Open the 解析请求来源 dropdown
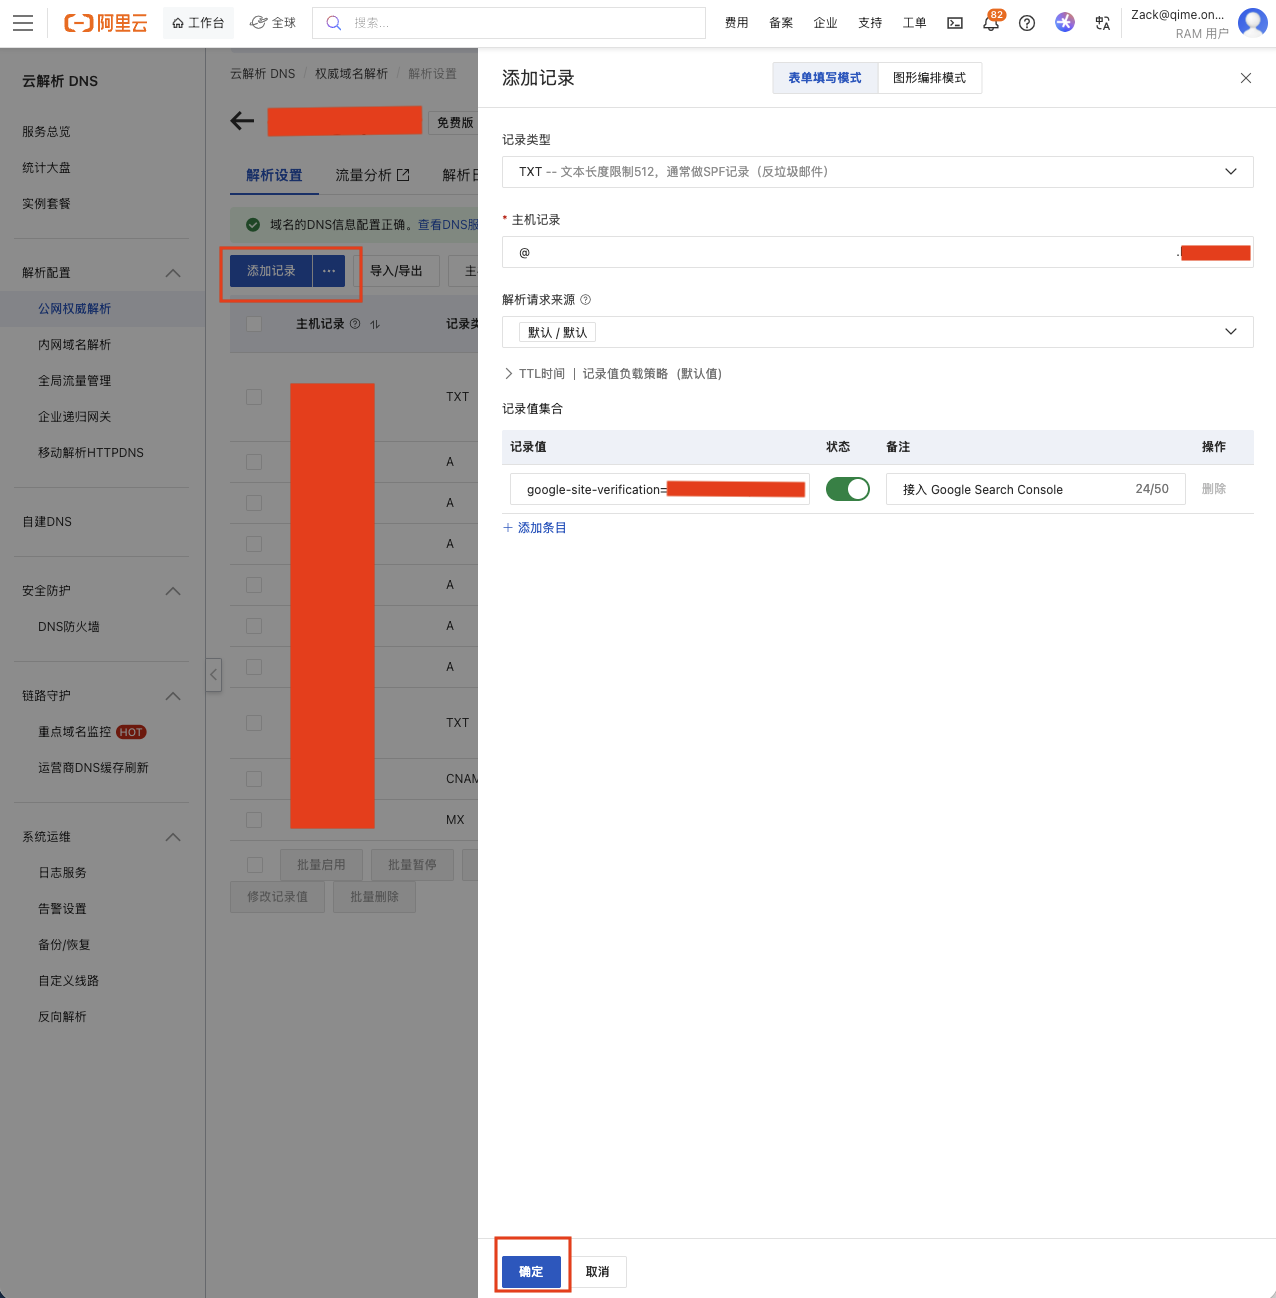 [877, 332]
